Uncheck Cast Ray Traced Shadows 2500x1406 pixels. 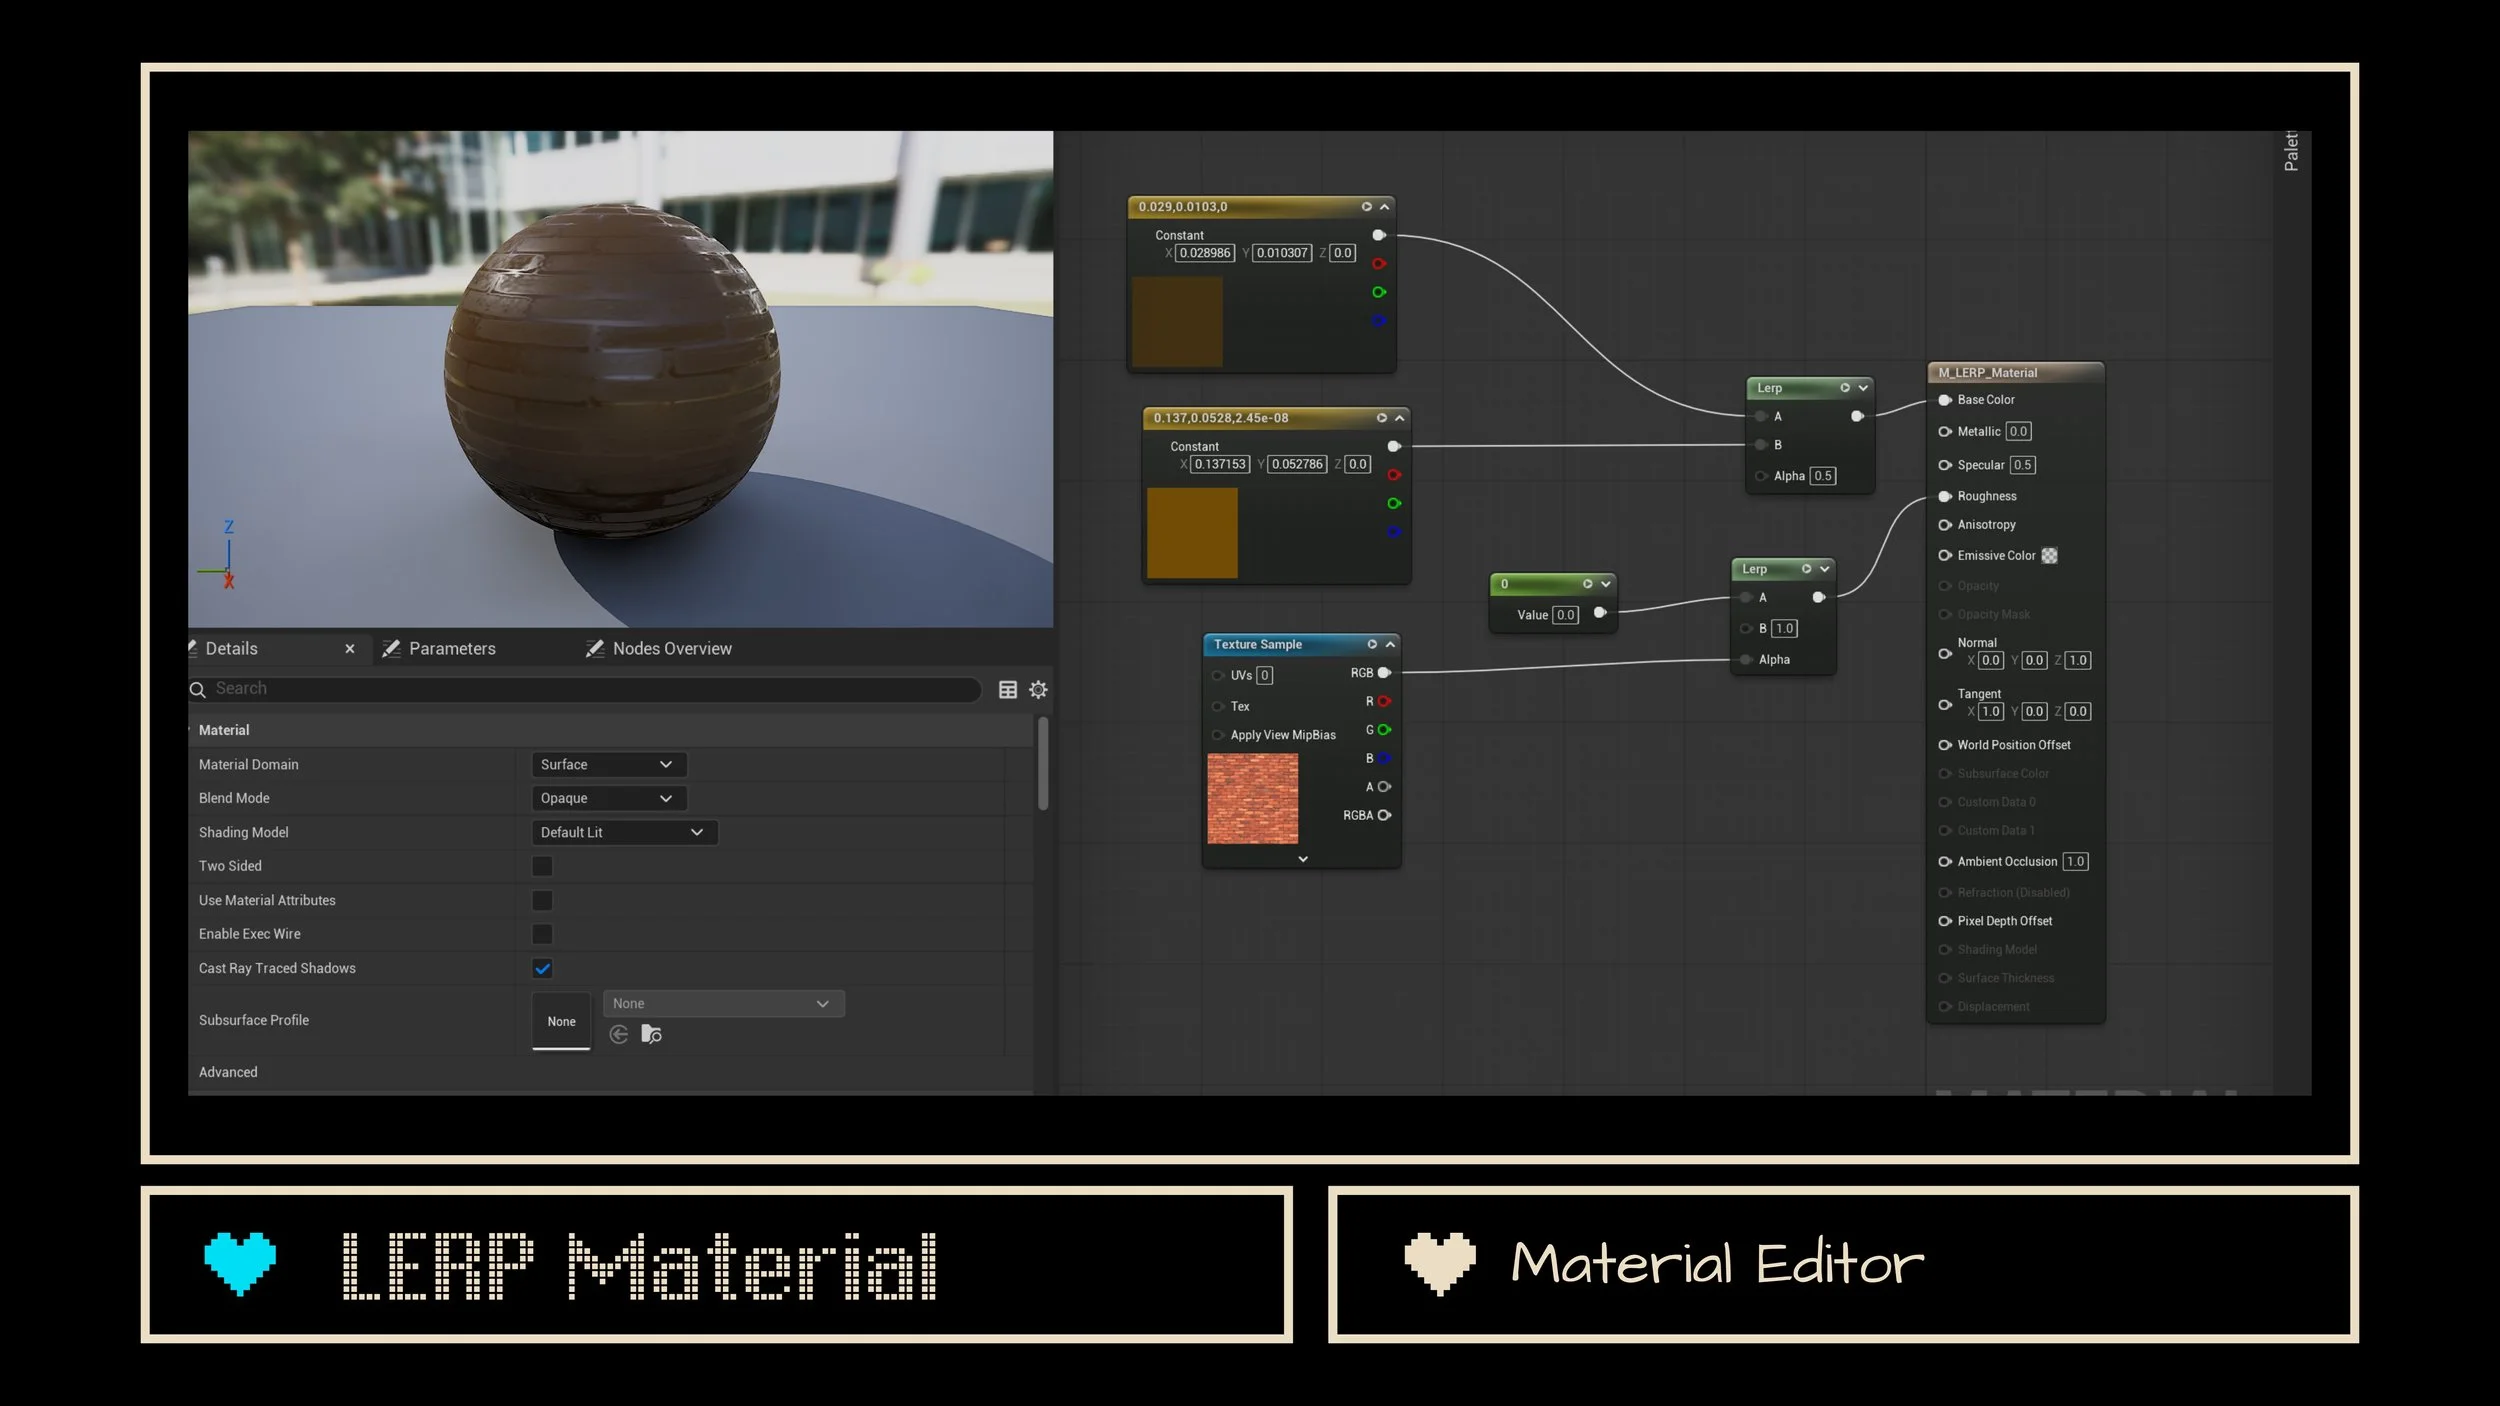click(x=542, y=968)
